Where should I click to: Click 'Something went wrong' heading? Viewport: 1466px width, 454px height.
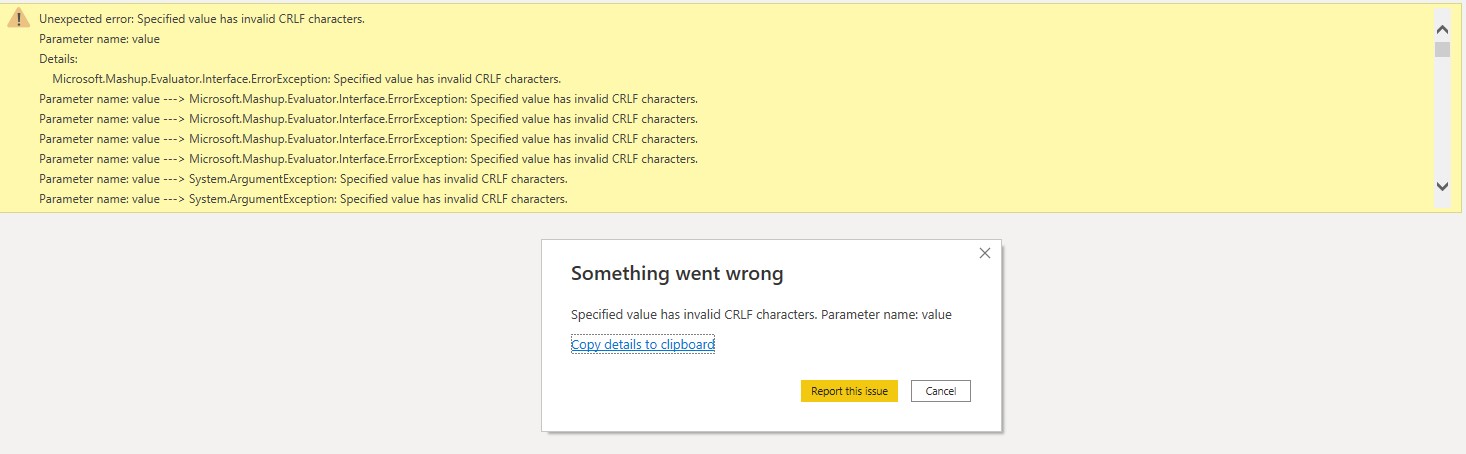677,273
